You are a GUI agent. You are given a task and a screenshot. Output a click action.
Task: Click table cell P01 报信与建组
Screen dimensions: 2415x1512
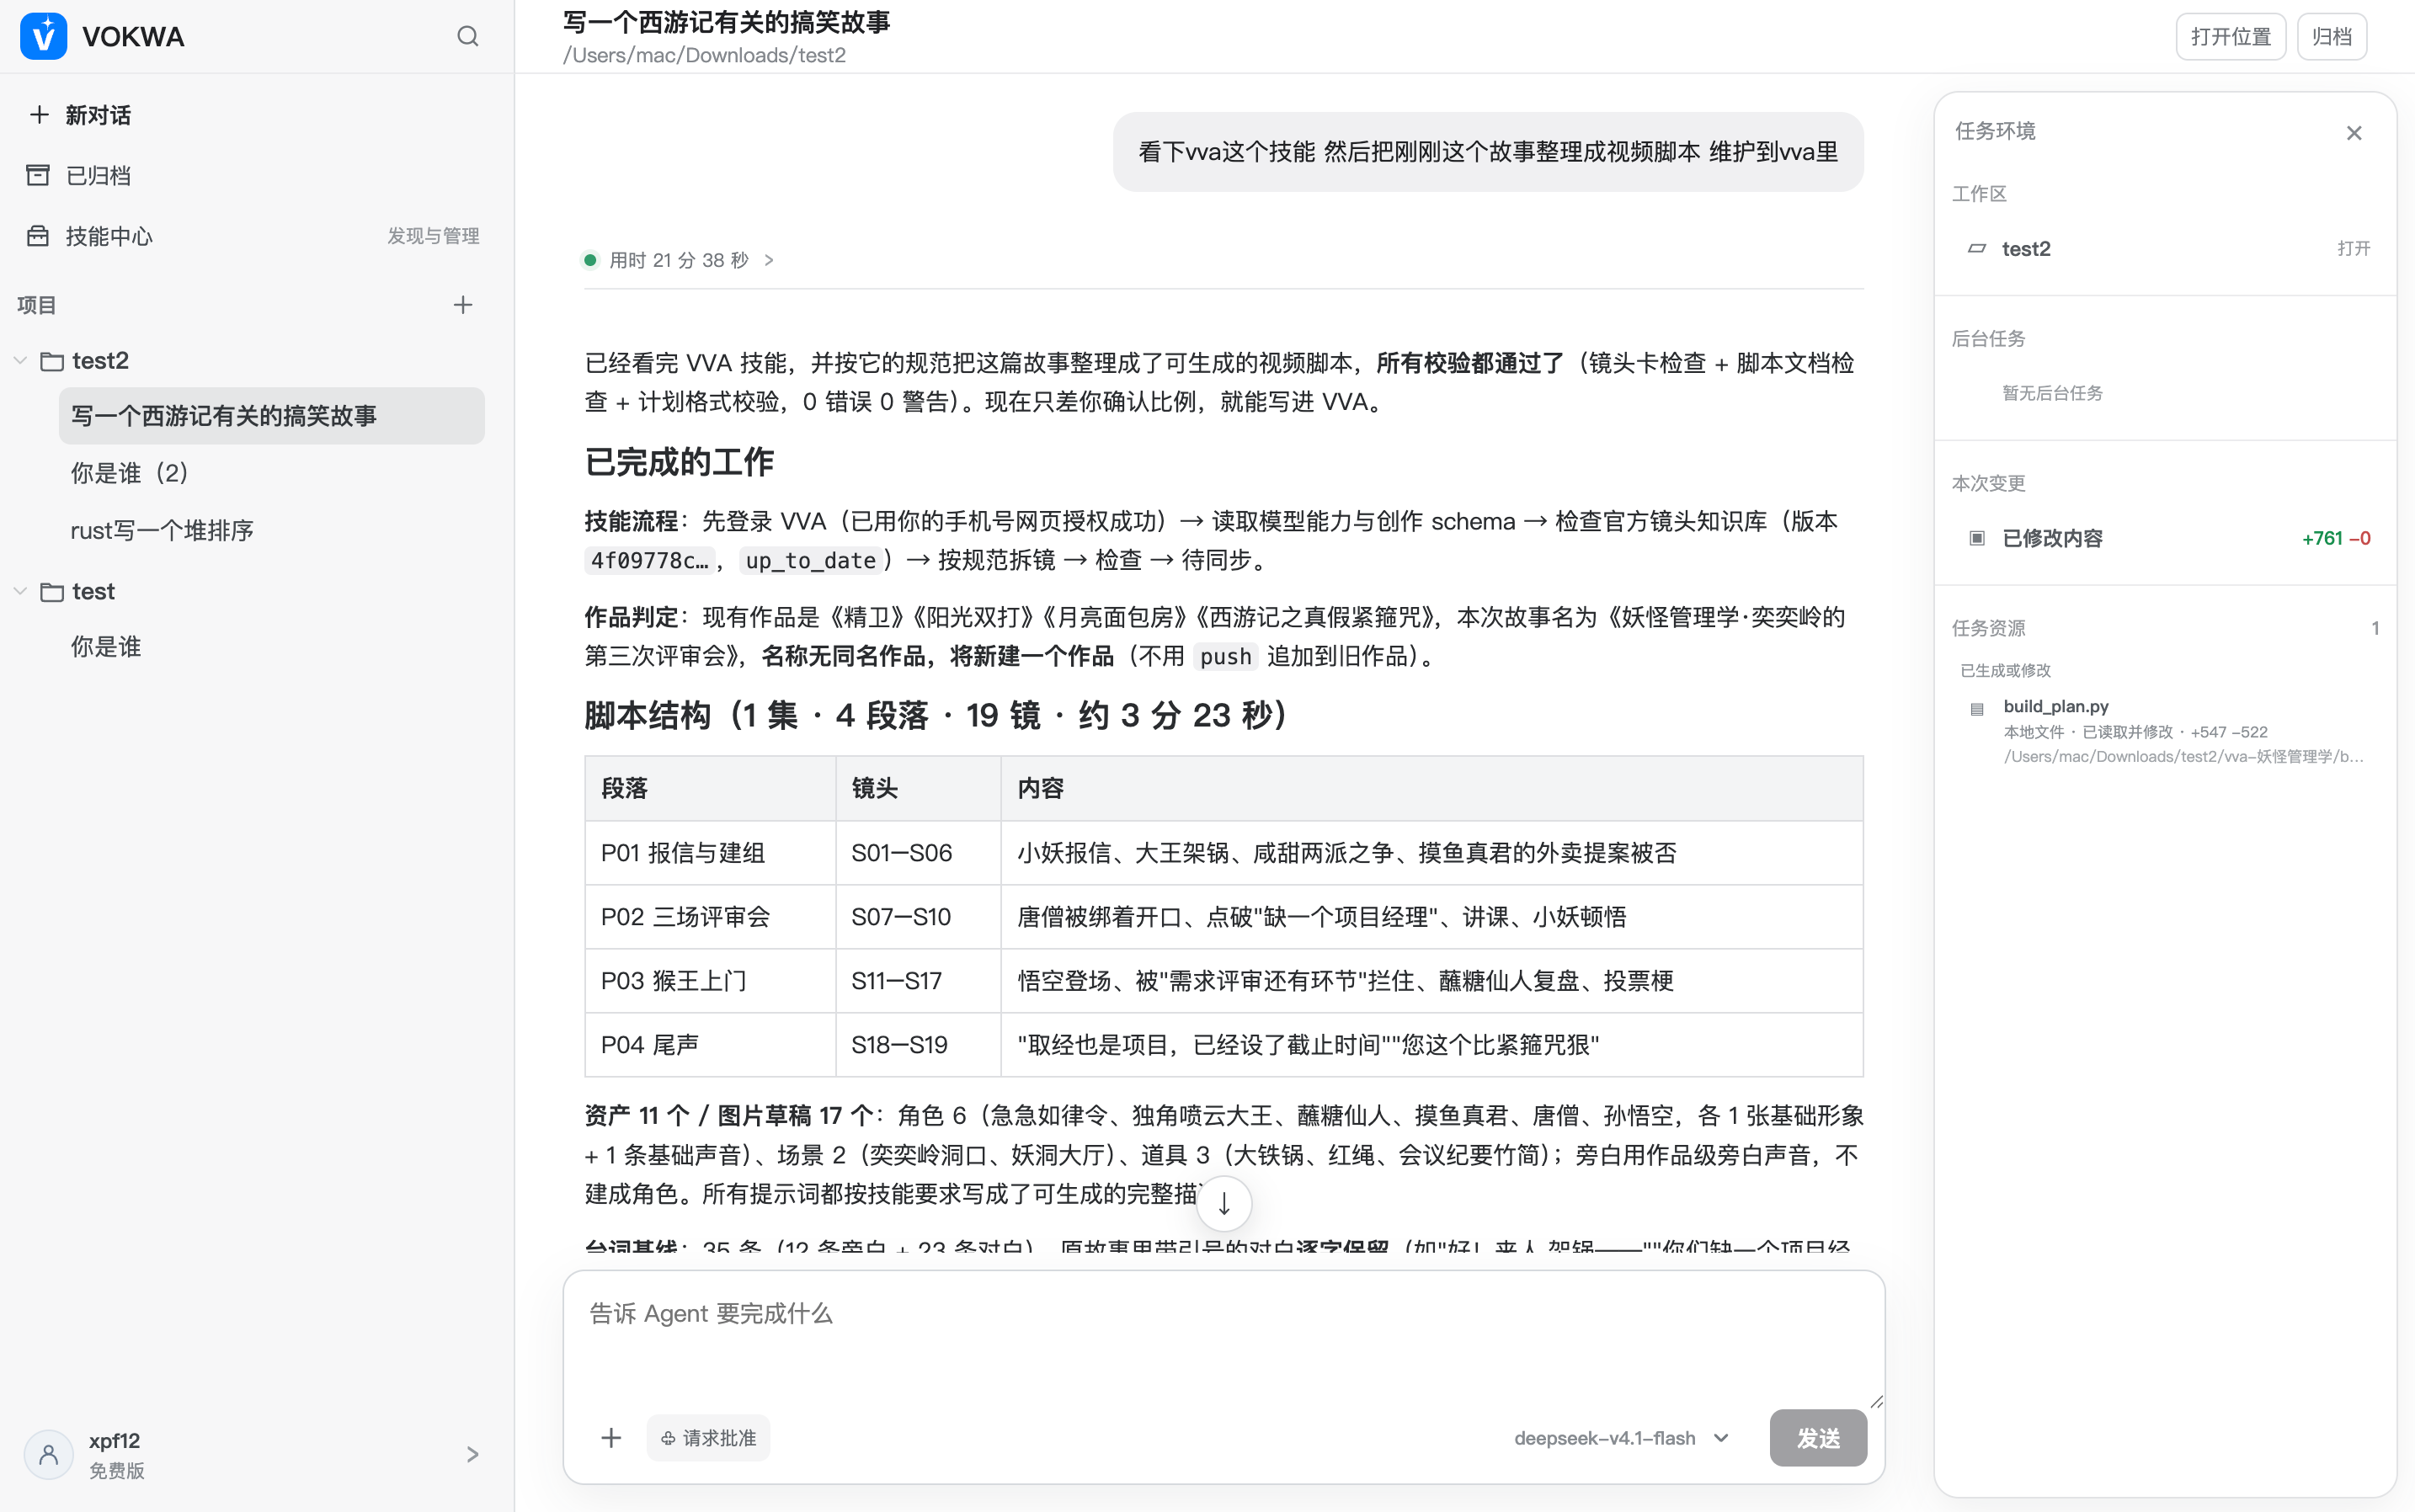(x=710, y=853)
